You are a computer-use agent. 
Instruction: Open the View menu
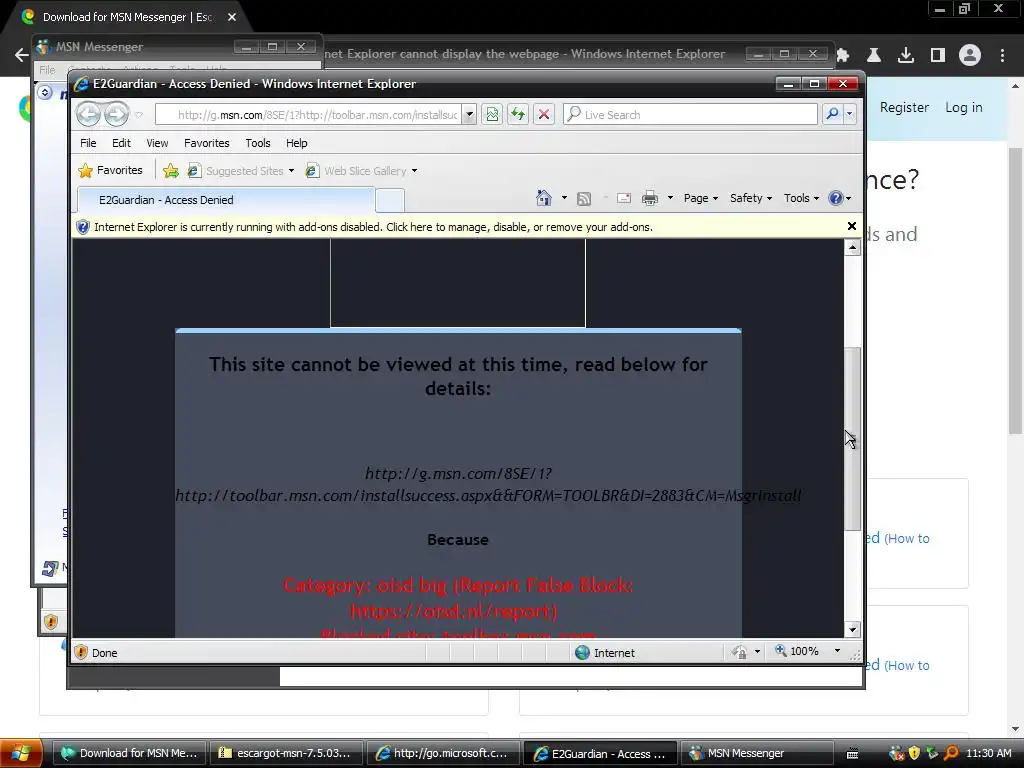point(157,143)
